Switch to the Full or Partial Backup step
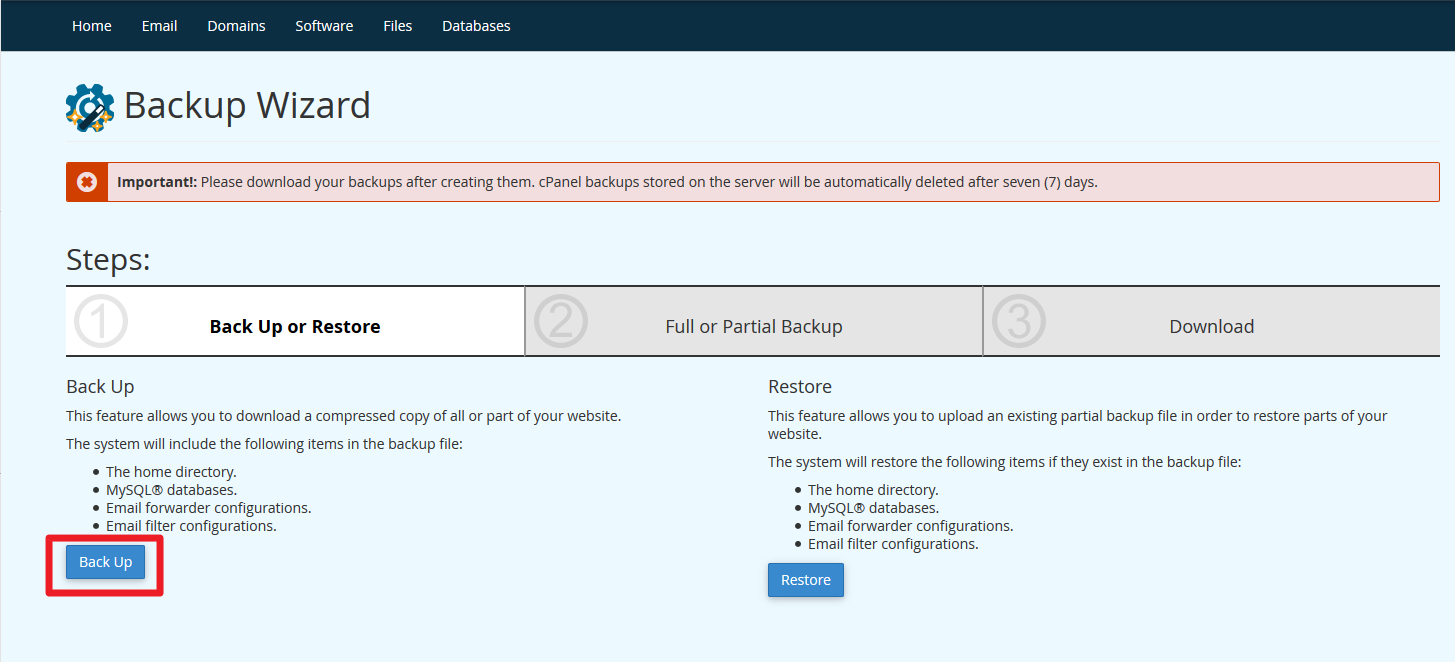 click(753, 327)
